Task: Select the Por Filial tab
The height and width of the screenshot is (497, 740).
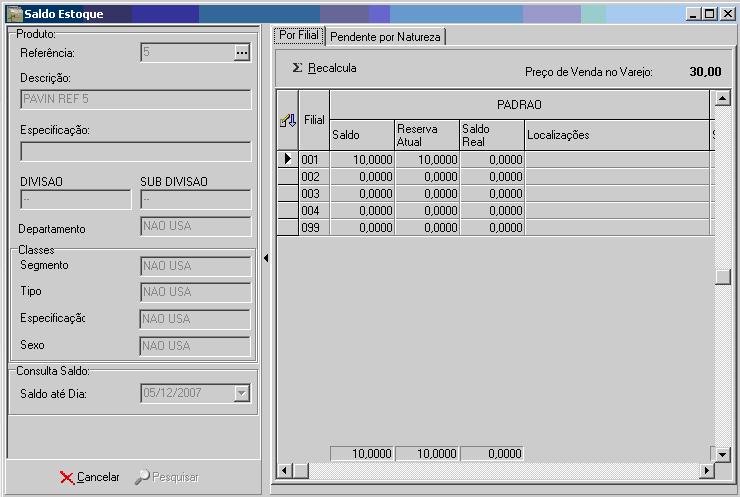Action: click(x=299, y=35)
